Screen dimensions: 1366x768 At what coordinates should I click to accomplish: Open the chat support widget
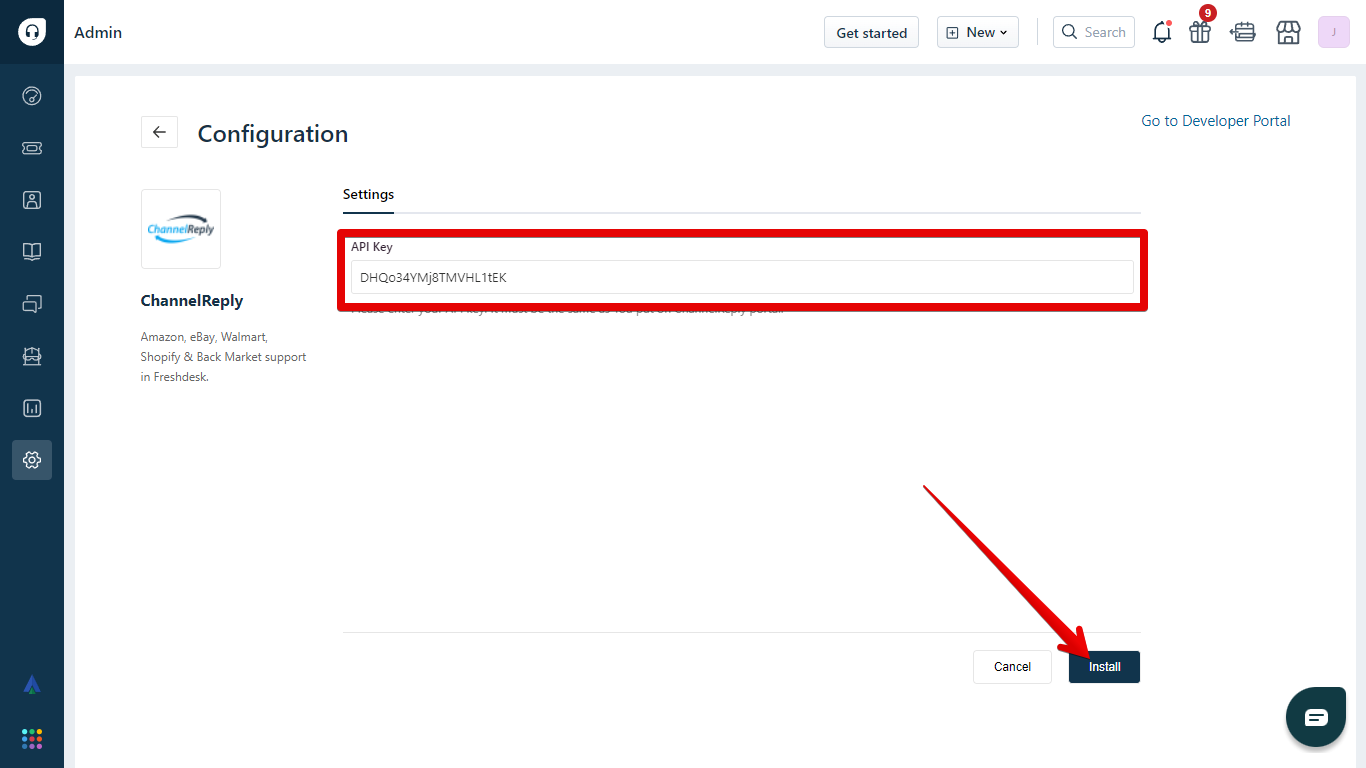pyautogui.click(x=1316, y=717)
